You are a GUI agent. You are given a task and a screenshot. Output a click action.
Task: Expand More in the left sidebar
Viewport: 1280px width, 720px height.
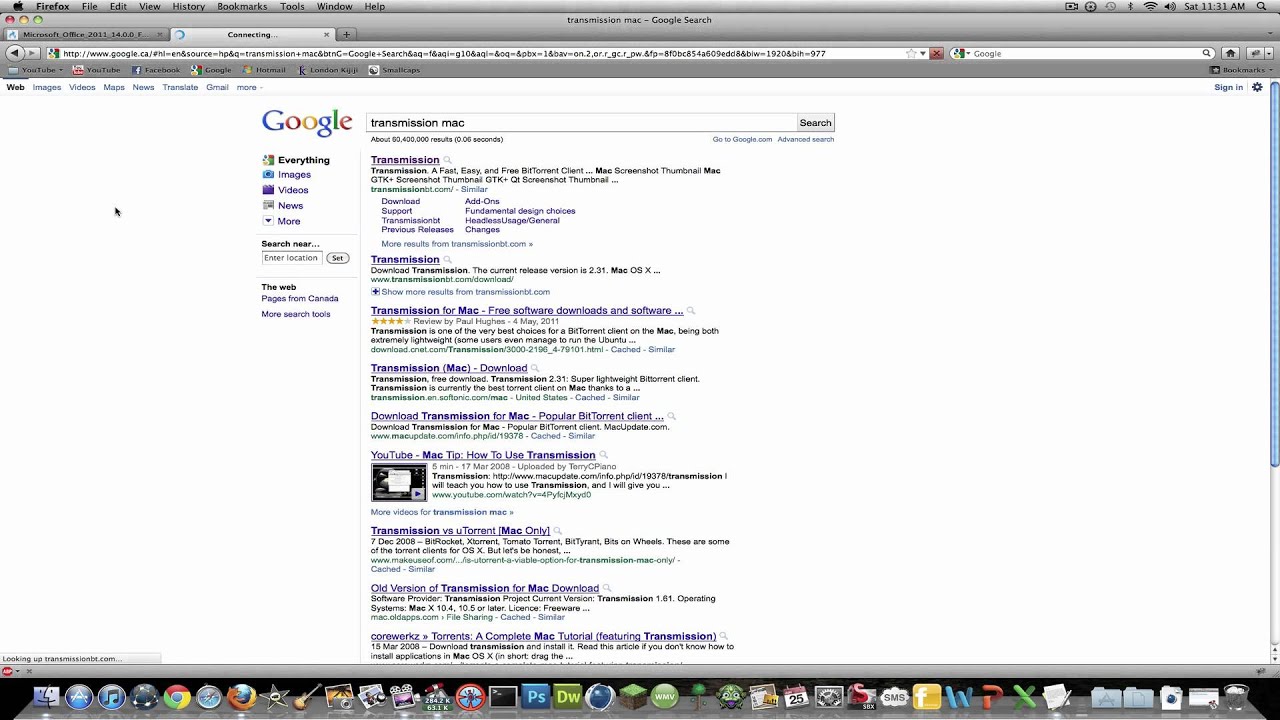coord(289,221)
